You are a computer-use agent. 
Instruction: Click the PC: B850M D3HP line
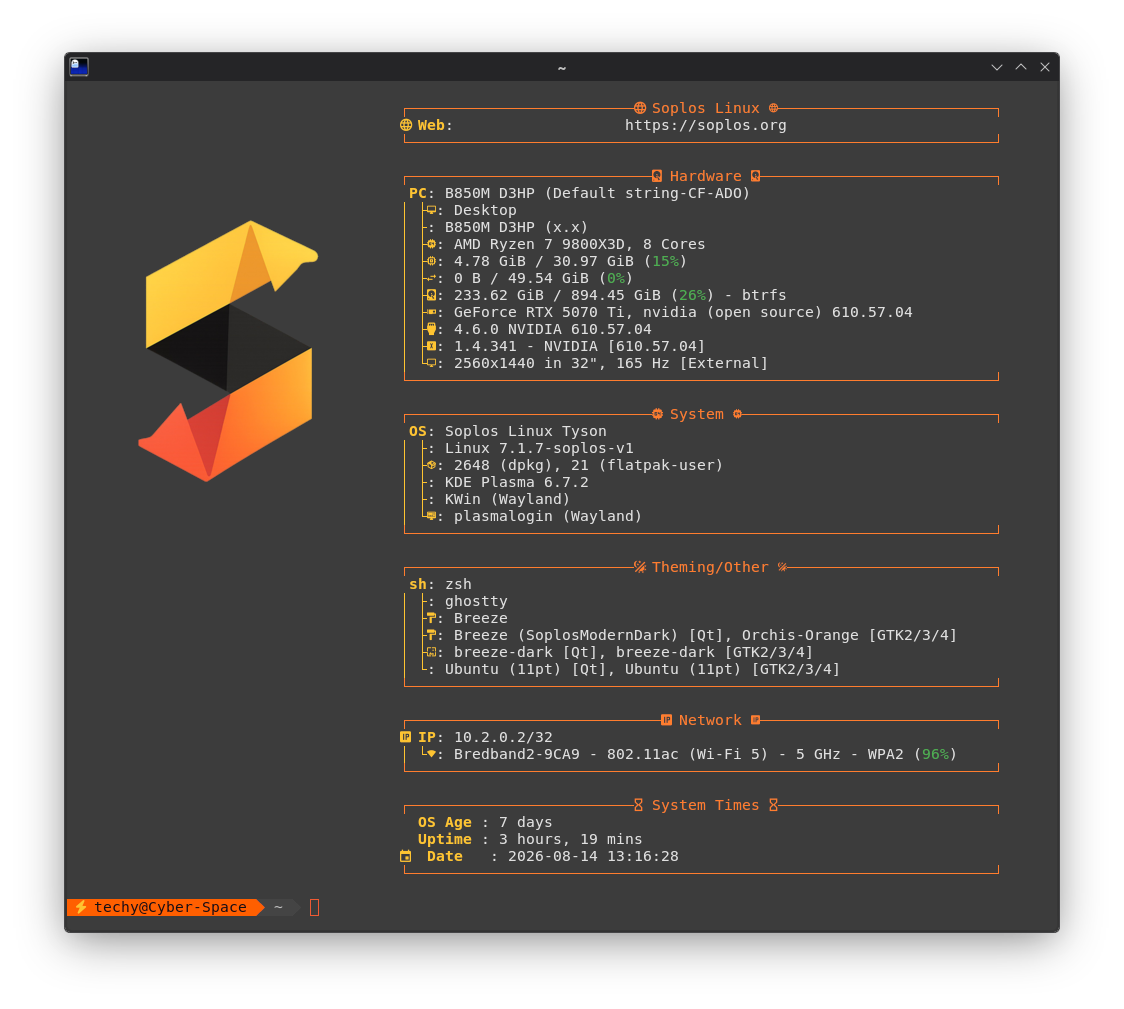point(579,193)
